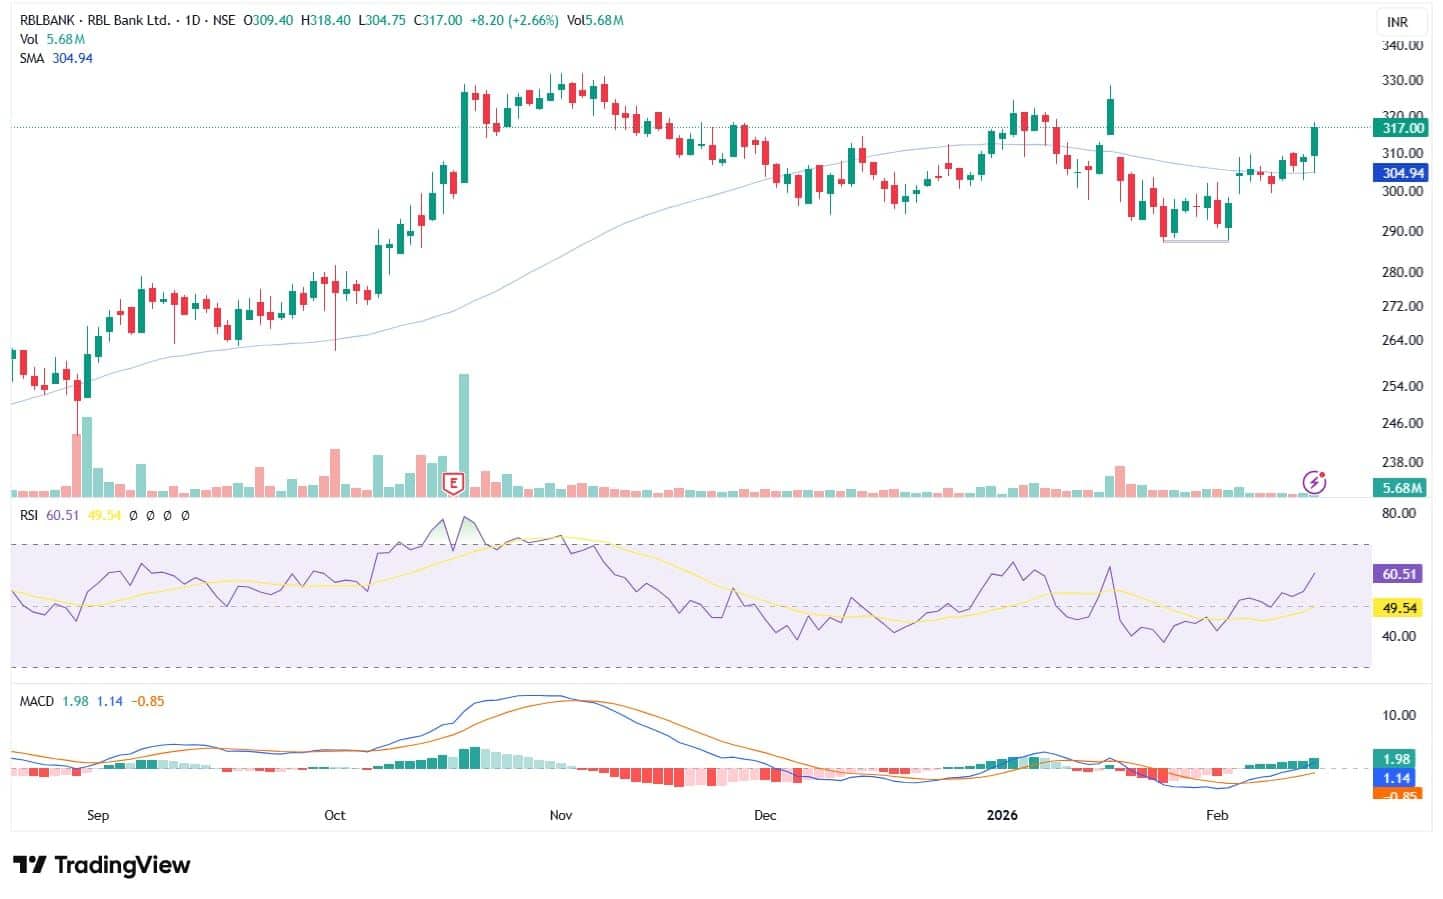Click the 238.00 price scale label

pyautogui.click(x=1402, y=462)
